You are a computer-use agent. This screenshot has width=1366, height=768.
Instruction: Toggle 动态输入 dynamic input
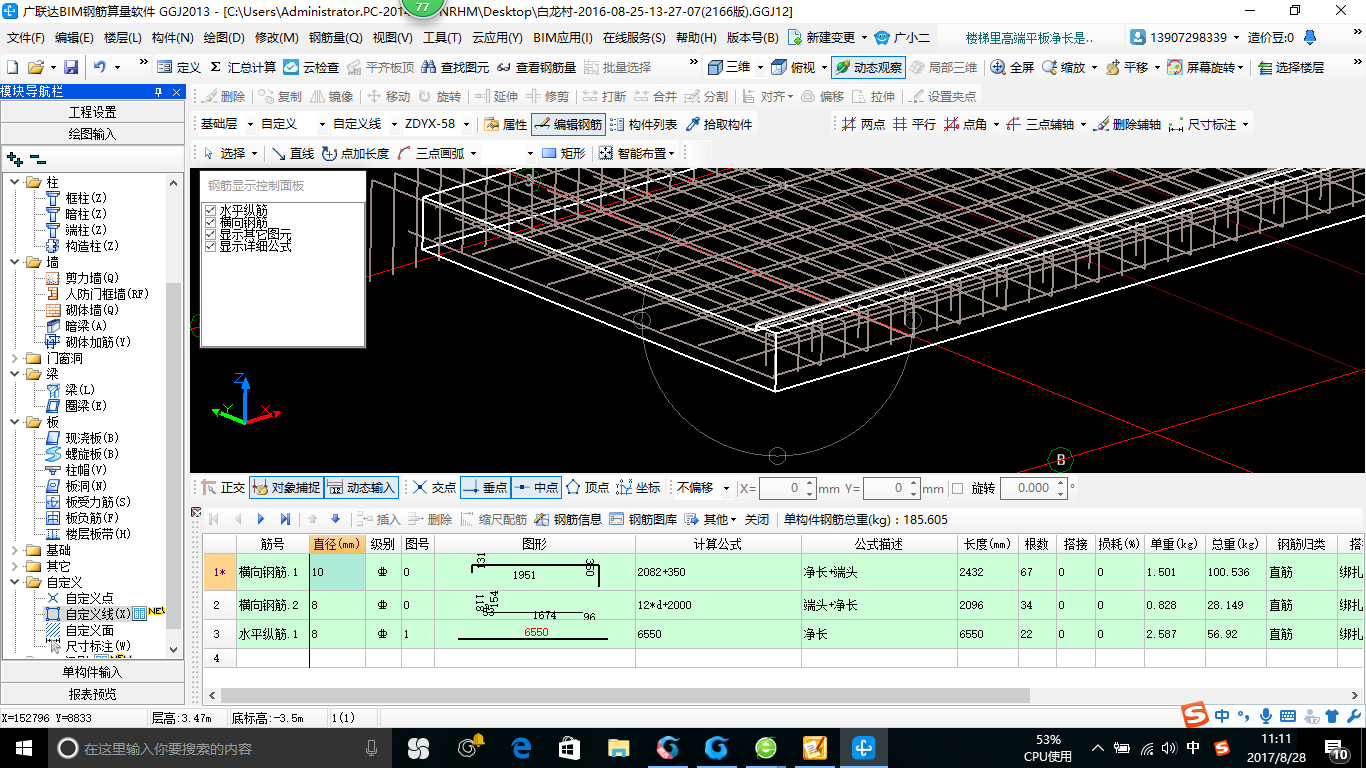[x=361, y=488]
